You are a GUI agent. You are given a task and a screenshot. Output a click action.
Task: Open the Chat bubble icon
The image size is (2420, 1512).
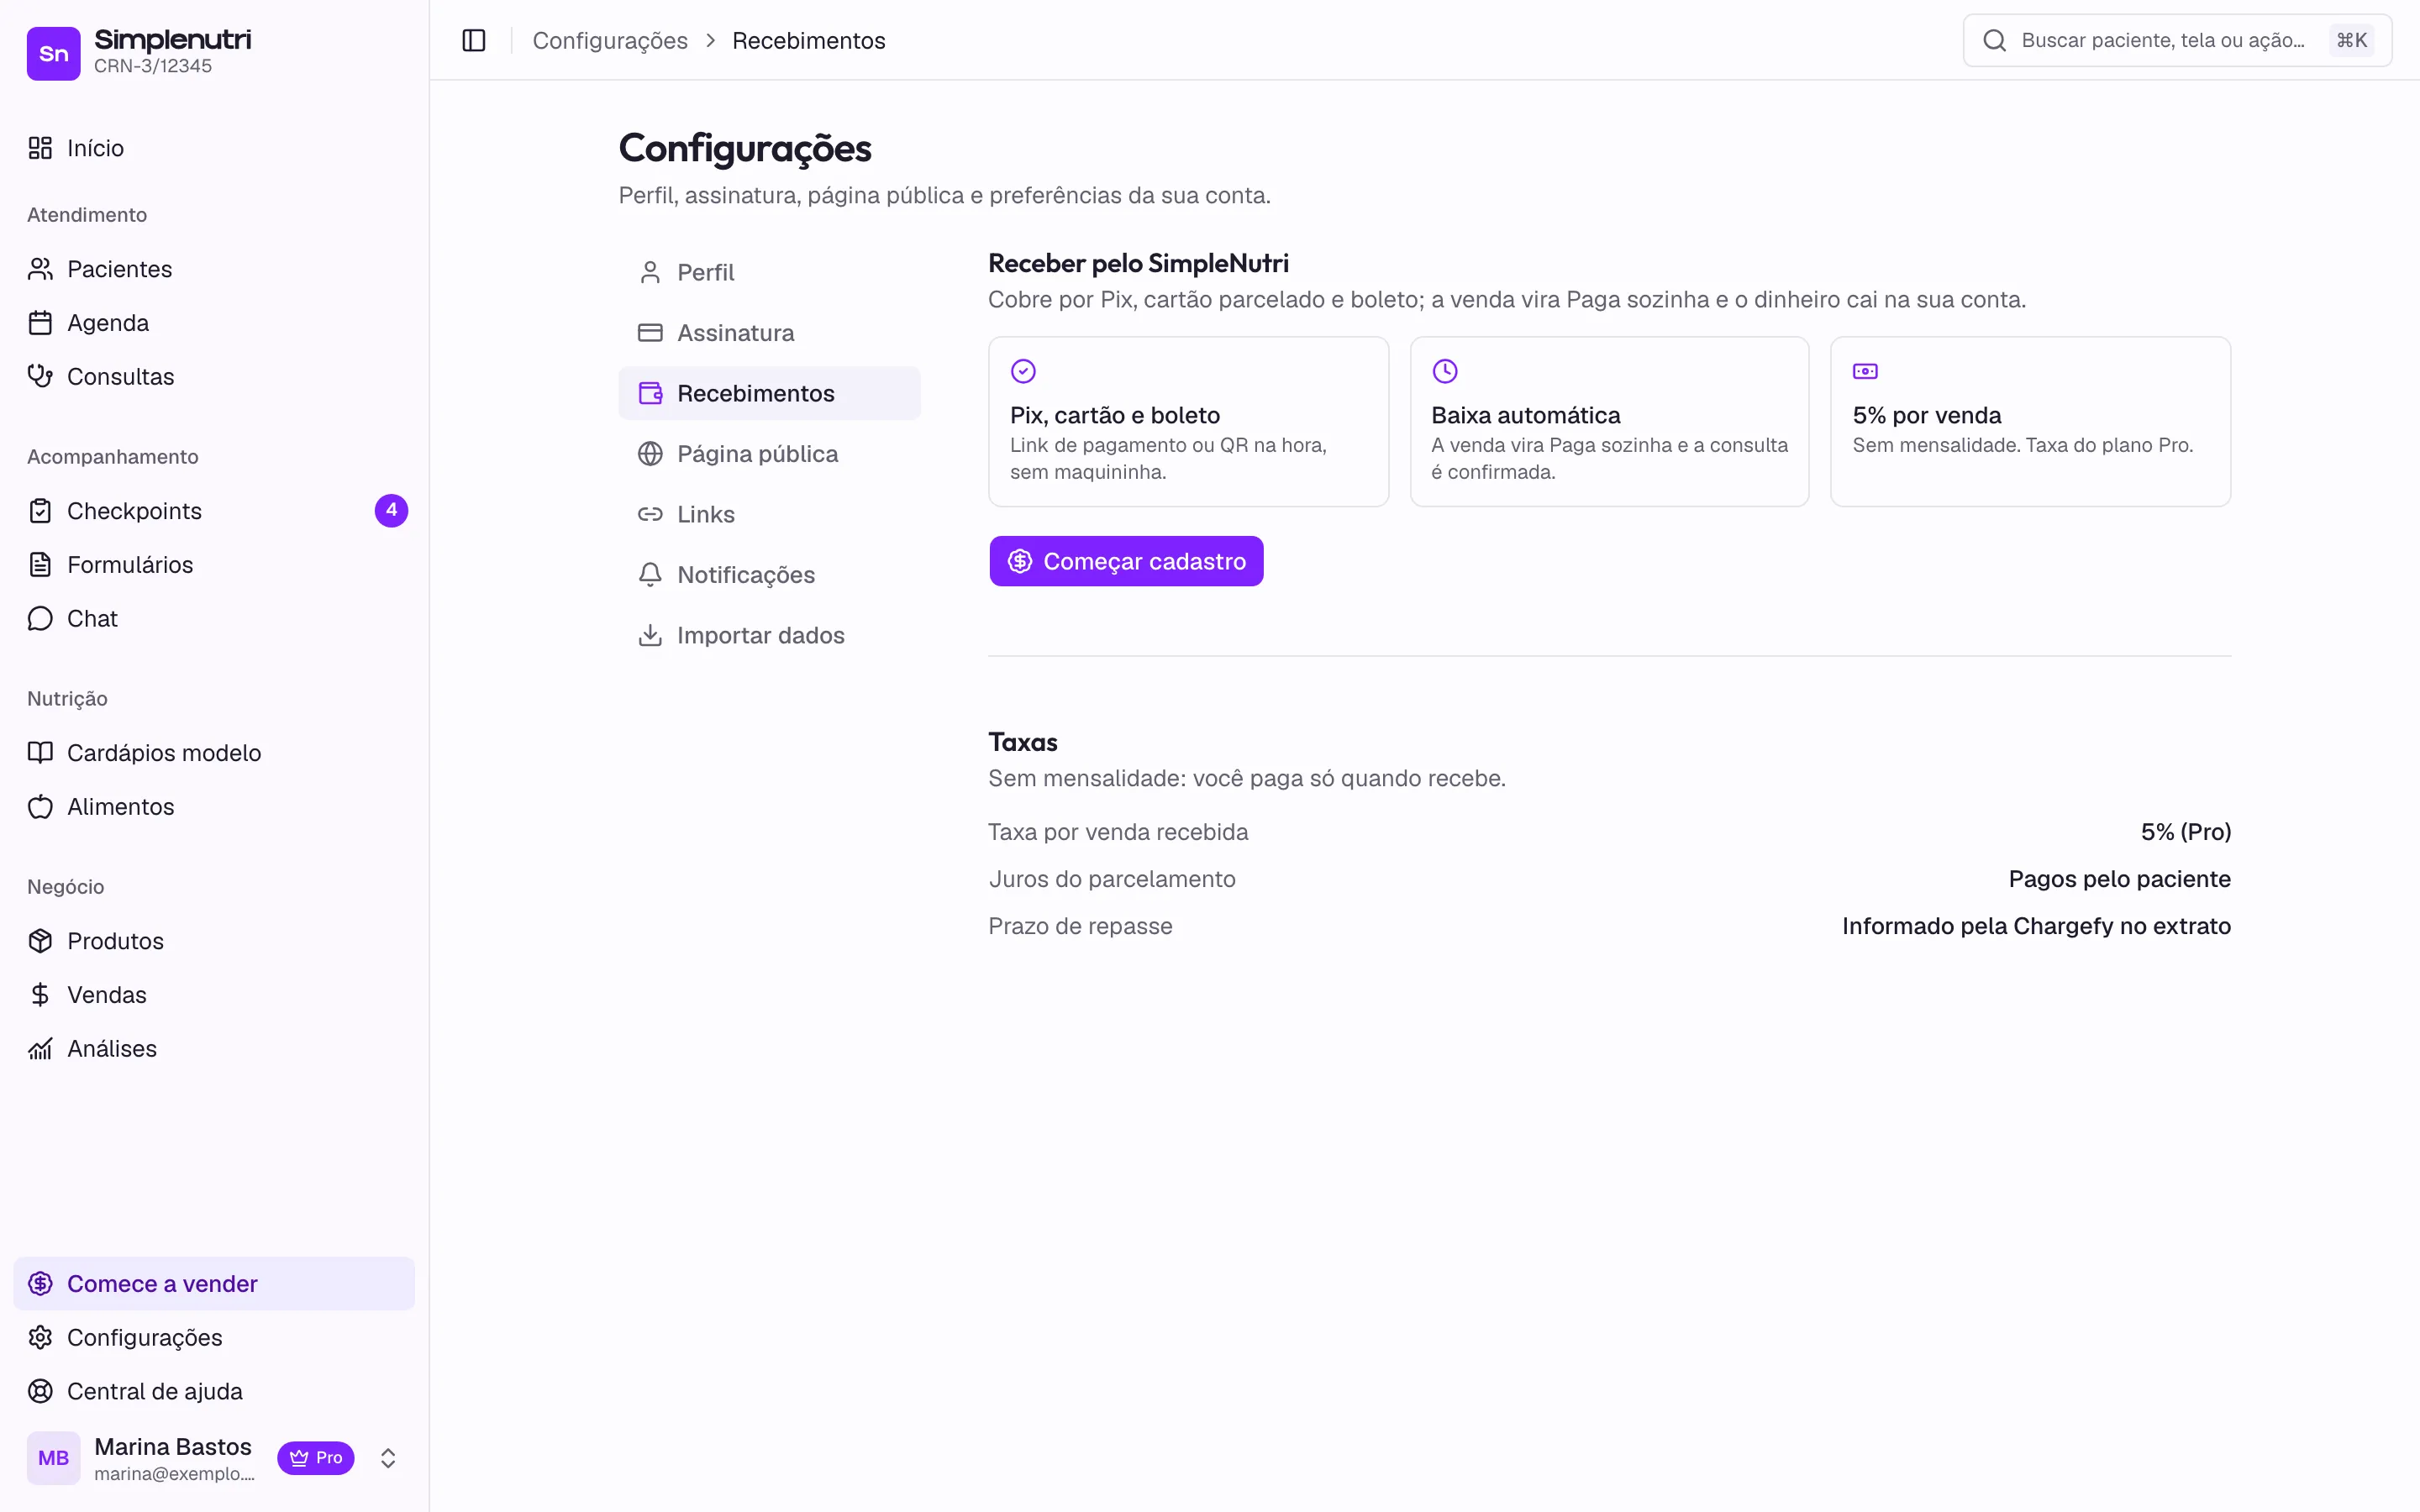(40, 619)
